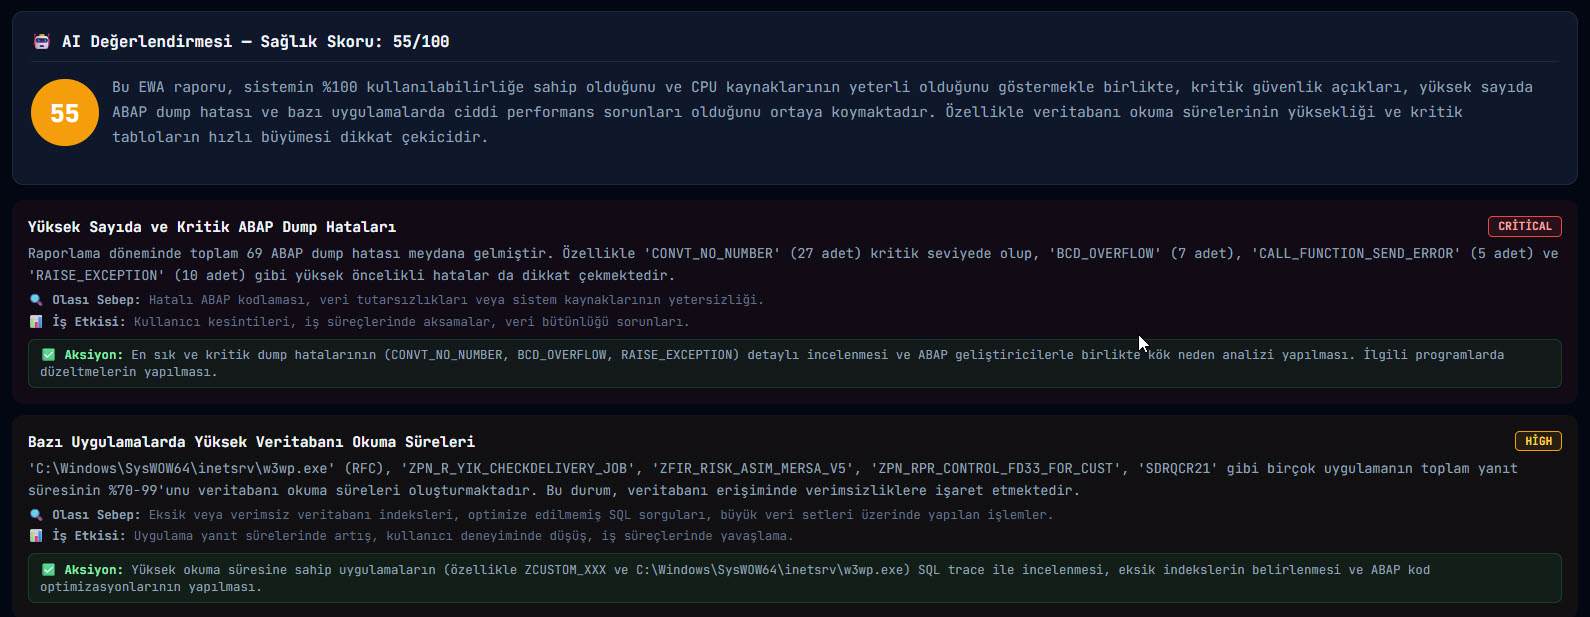Click the orange 55 health score circle

(65, 112)
